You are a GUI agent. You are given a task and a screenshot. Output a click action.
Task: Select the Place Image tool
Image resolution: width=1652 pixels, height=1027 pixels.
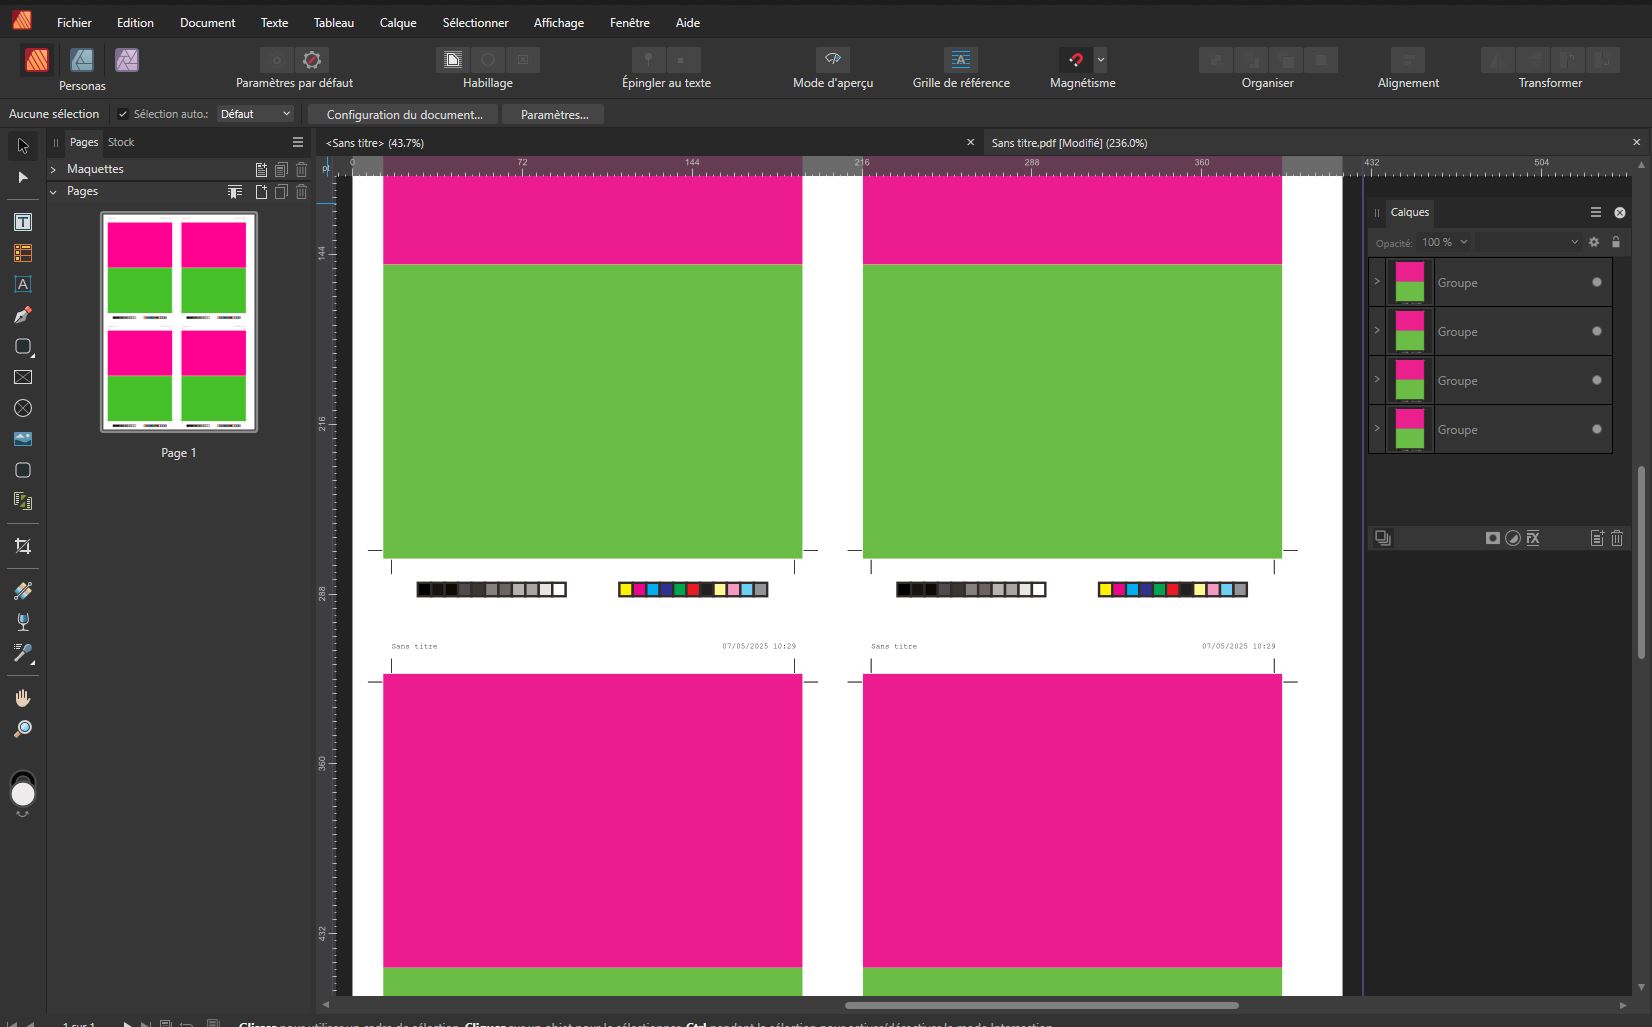pos(23,439)
